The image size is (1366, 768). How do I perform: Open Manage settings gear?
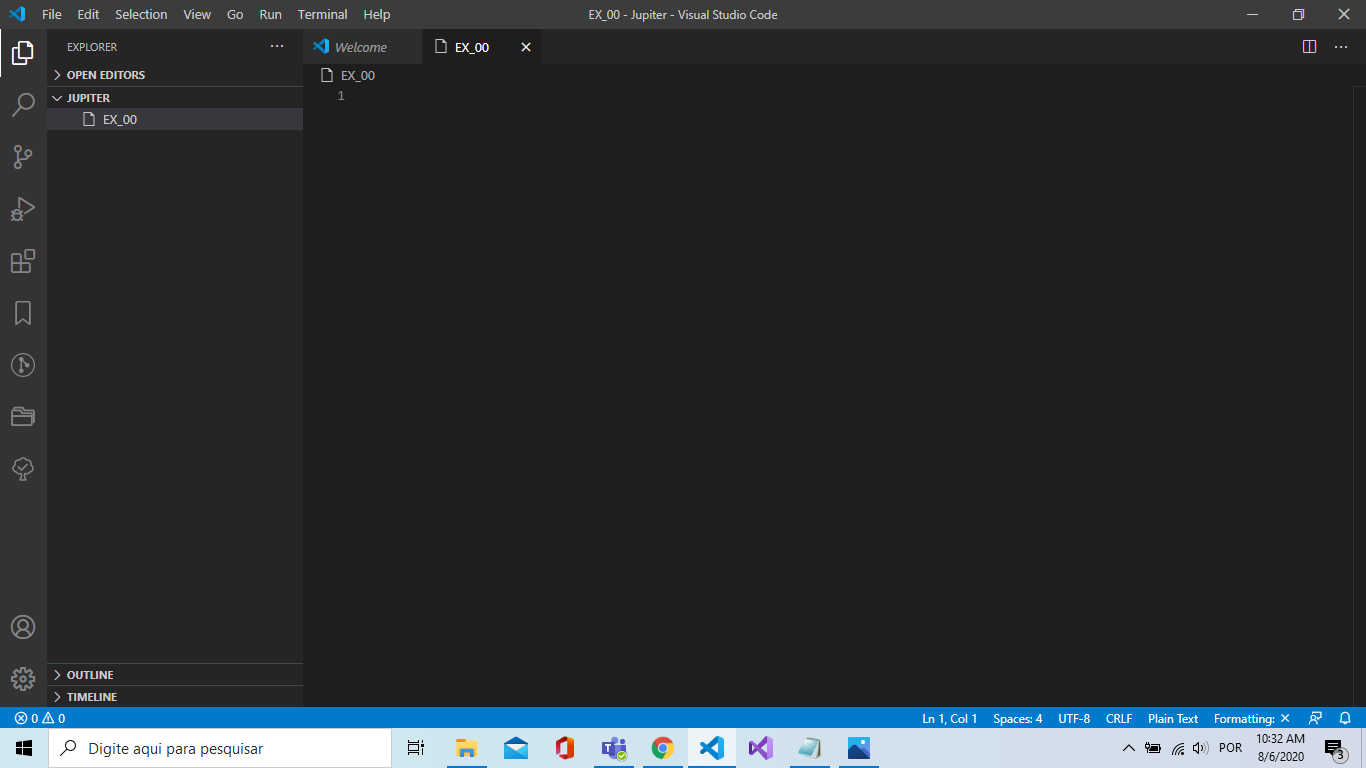click(22, 678)
